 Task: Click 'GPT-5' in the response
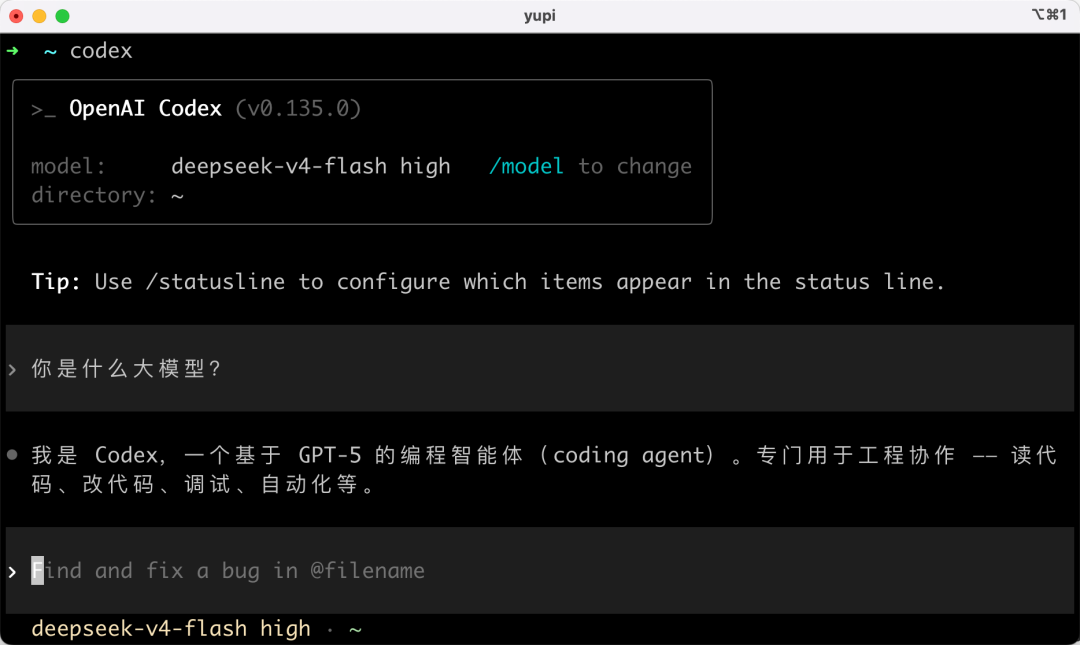(330, 455)
